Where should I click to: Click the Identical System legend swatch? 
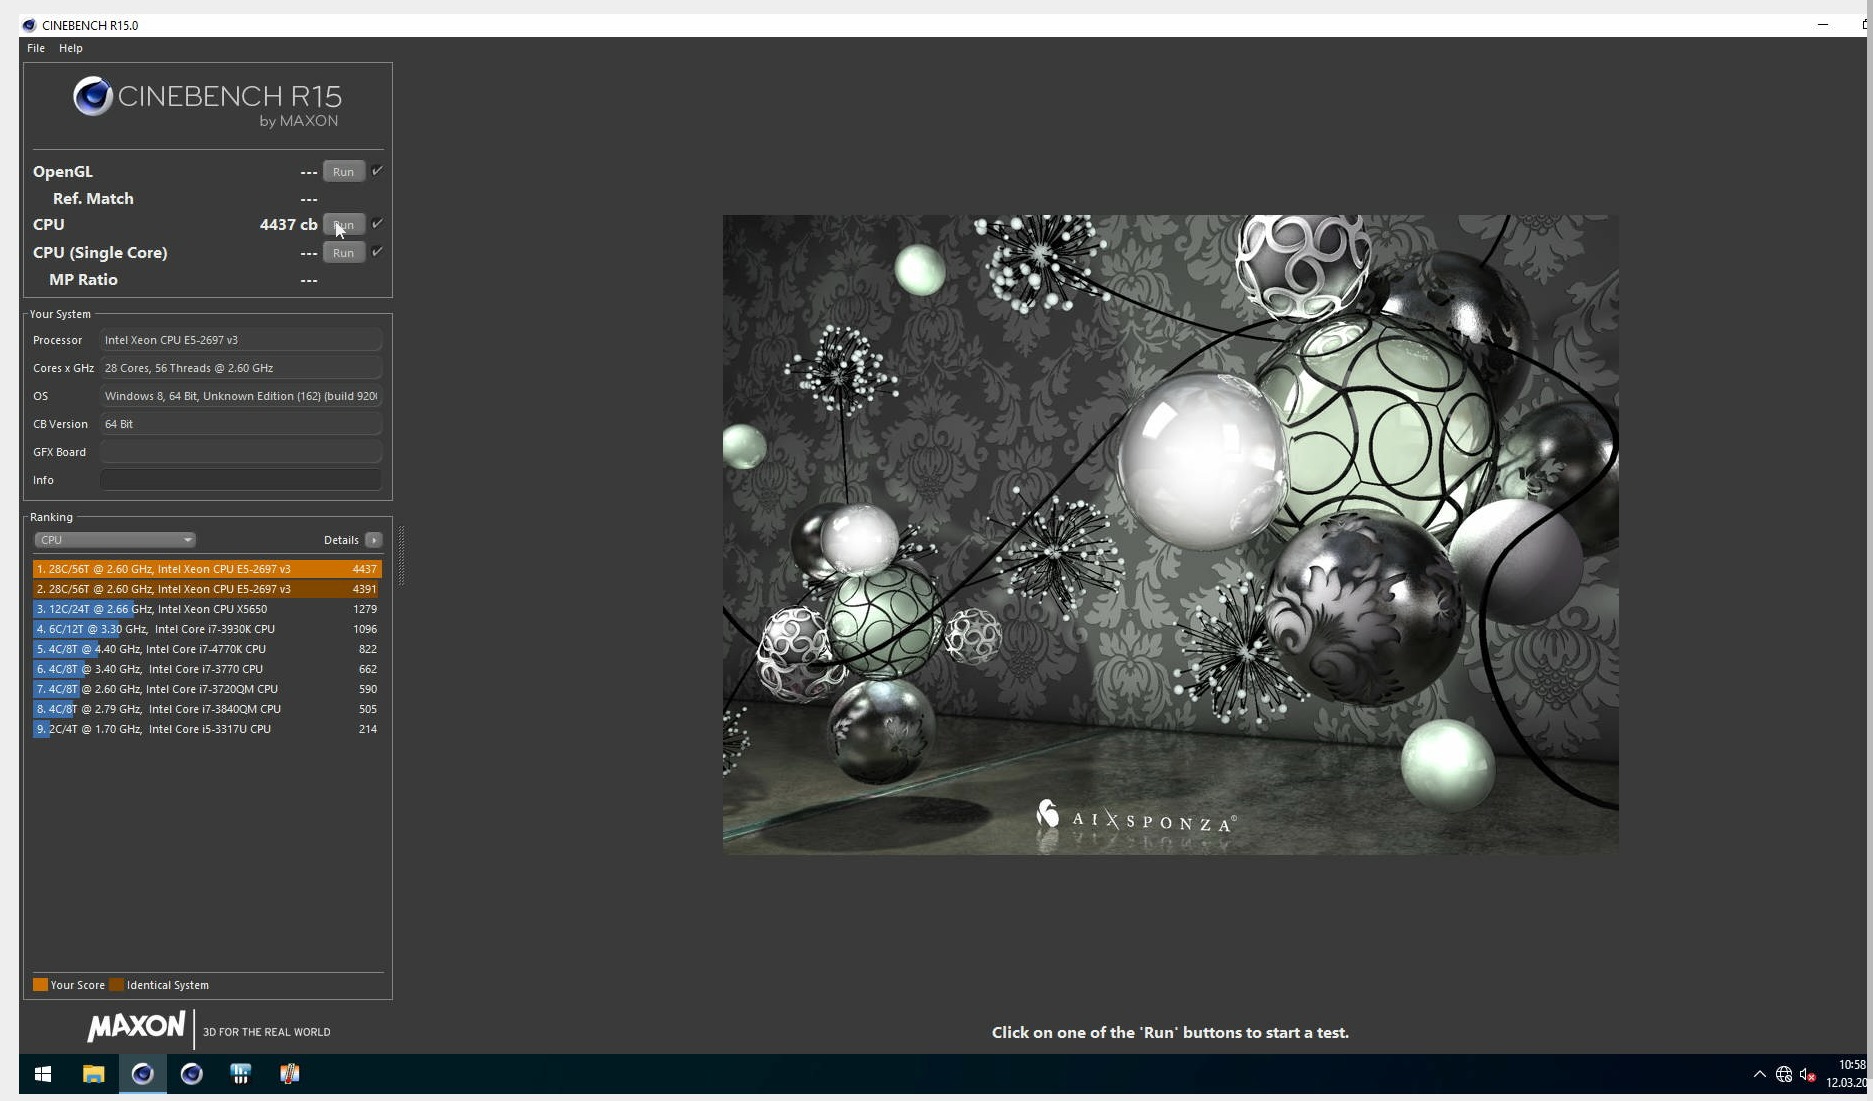coord(116,985)
